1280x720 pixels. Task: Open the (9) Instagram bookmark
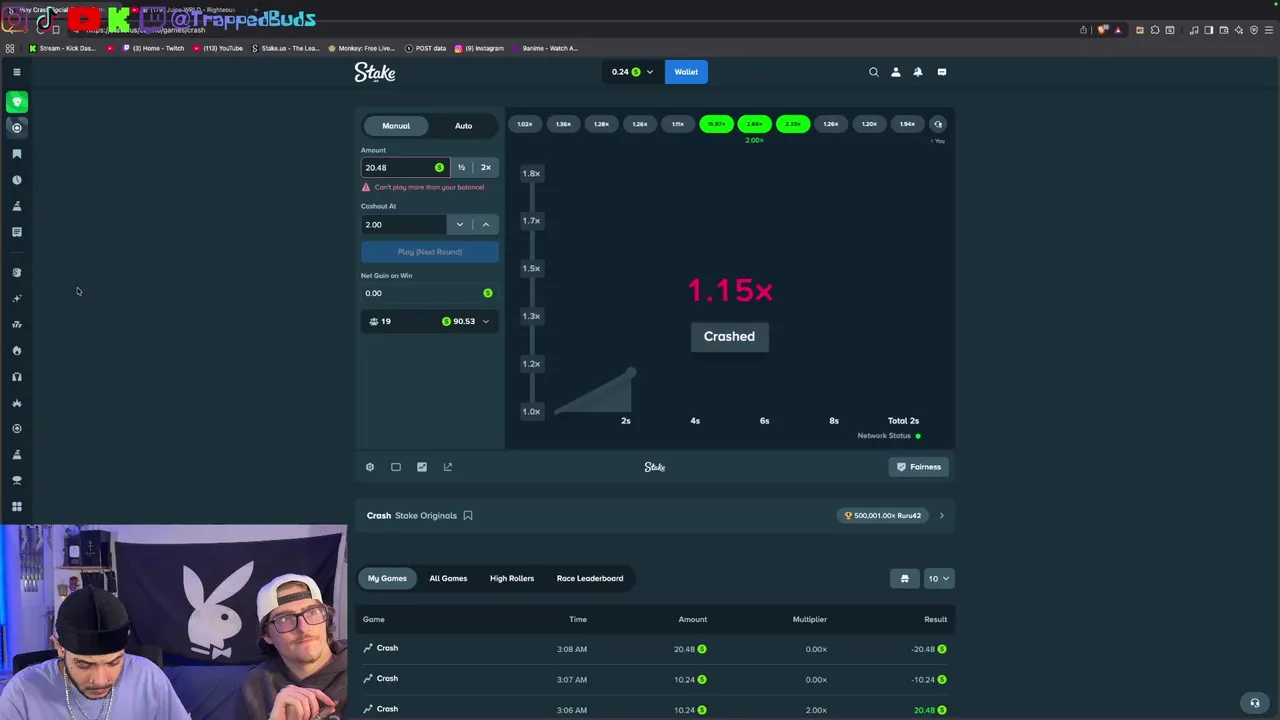coord(479,48)
